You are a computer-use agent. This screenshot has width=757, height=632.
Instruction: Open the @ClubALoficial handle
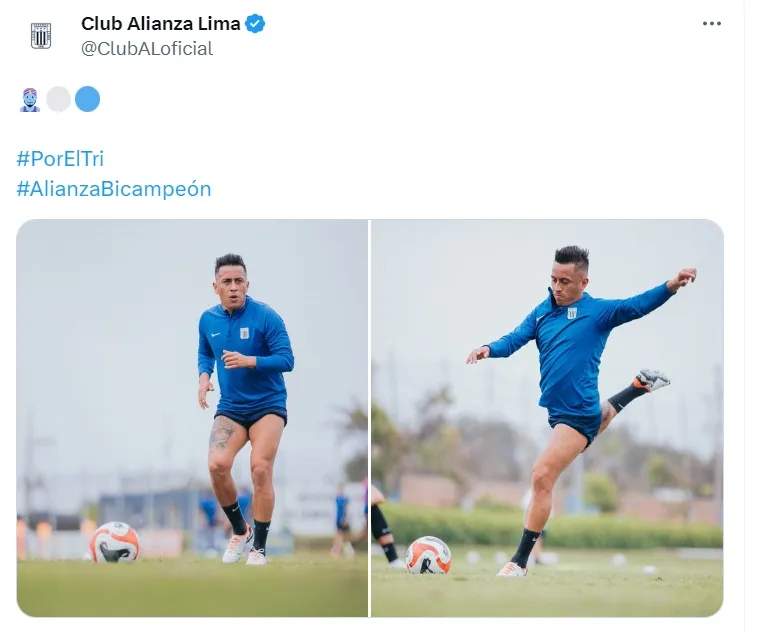tap(147, 49)
